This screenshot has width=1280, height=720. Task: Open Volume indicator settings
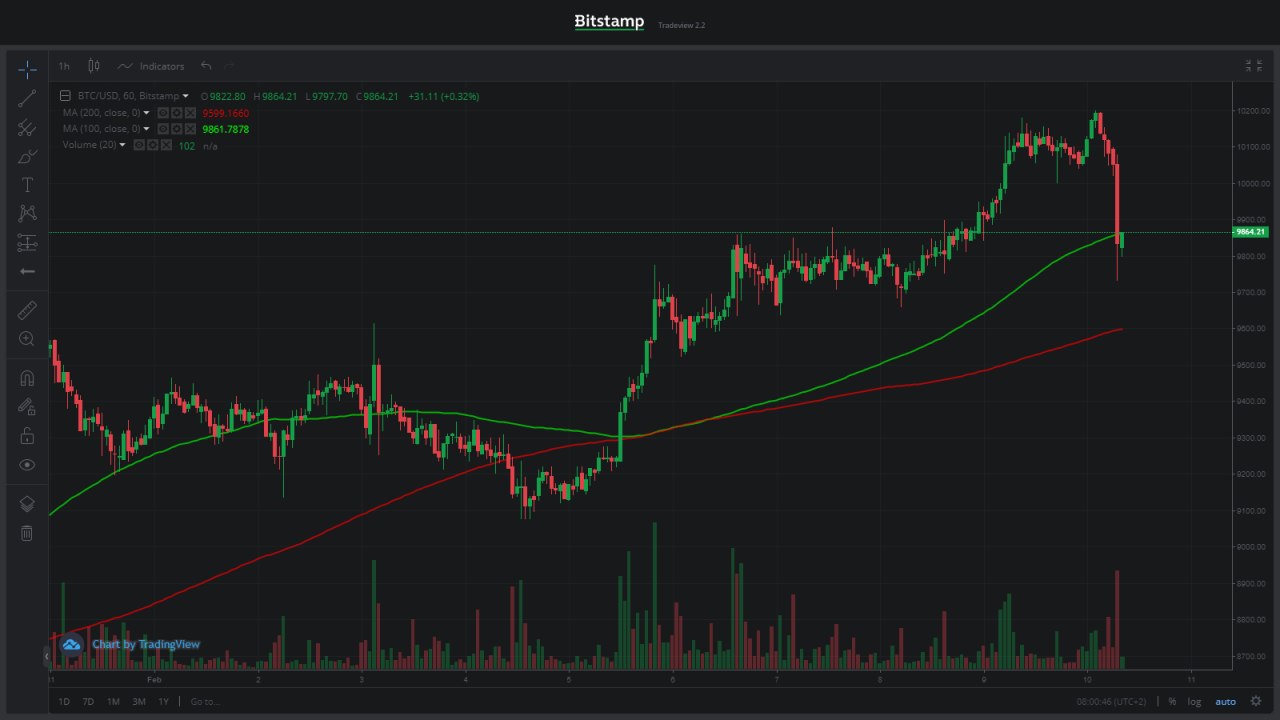click(153, 145)
